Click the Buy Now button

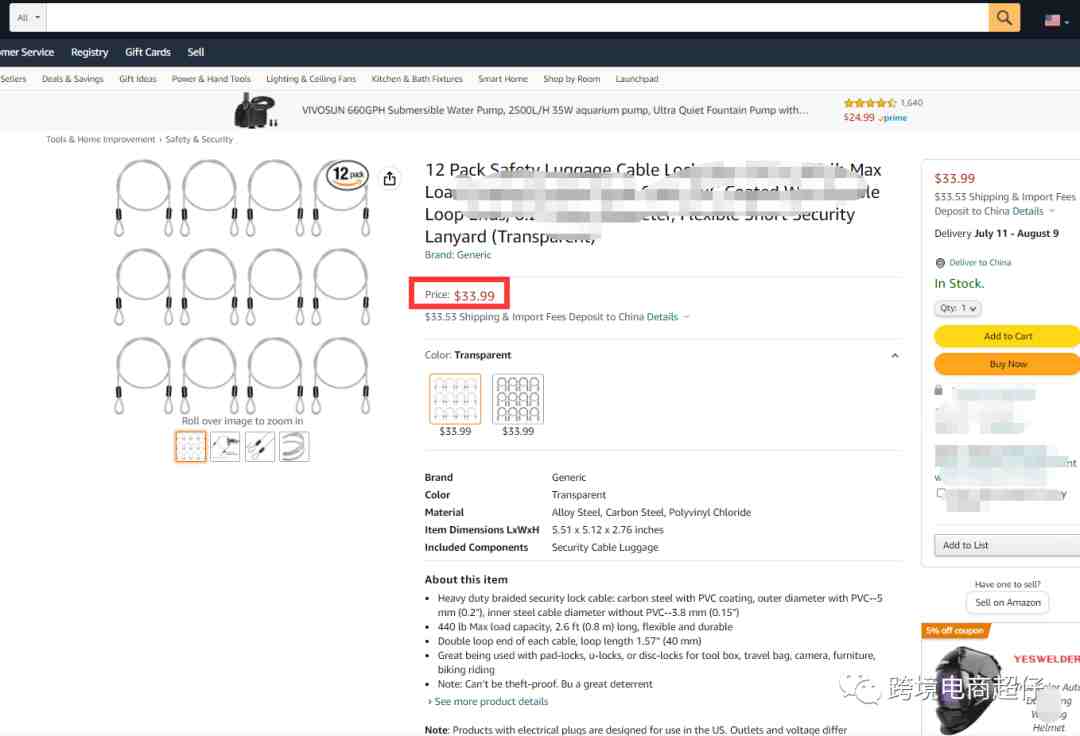click(1007, 364)
